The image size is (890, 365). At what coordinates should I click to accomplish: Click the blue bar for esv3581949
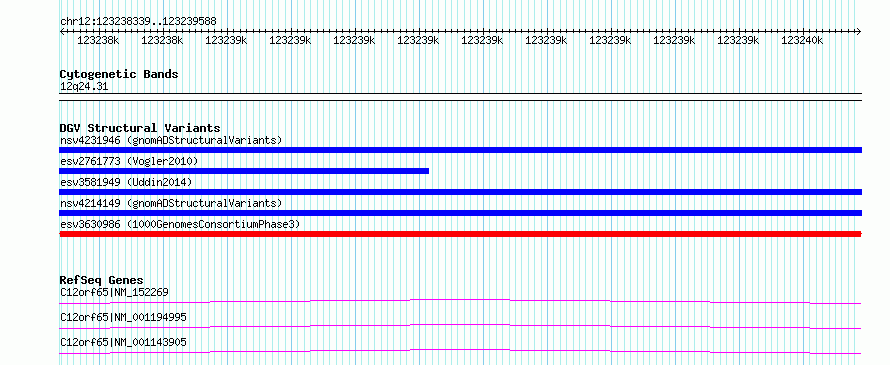click(460, 192)
